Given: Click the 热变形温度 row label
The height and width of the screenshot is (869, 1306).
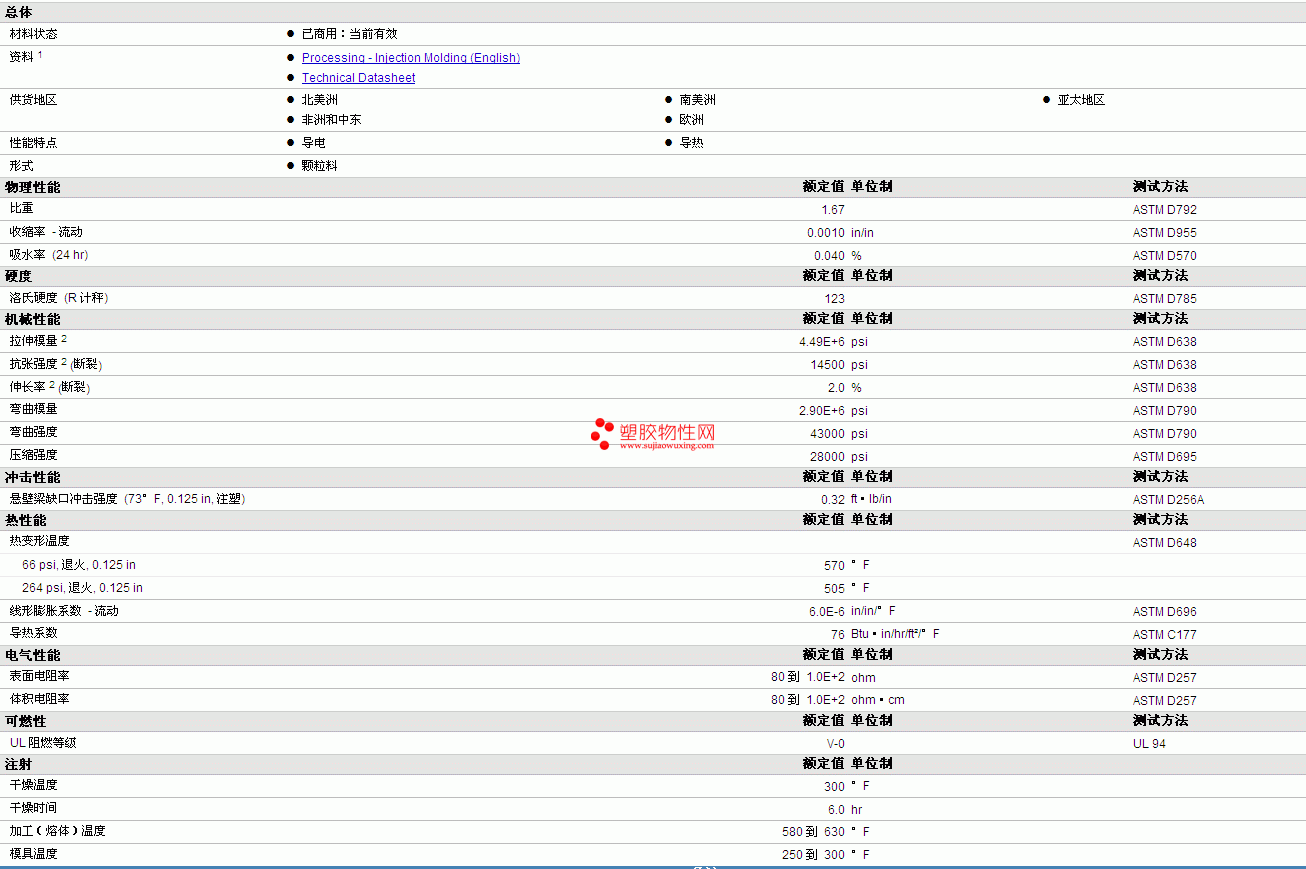Looking at the screenshot, I should (x=40, y=541).
